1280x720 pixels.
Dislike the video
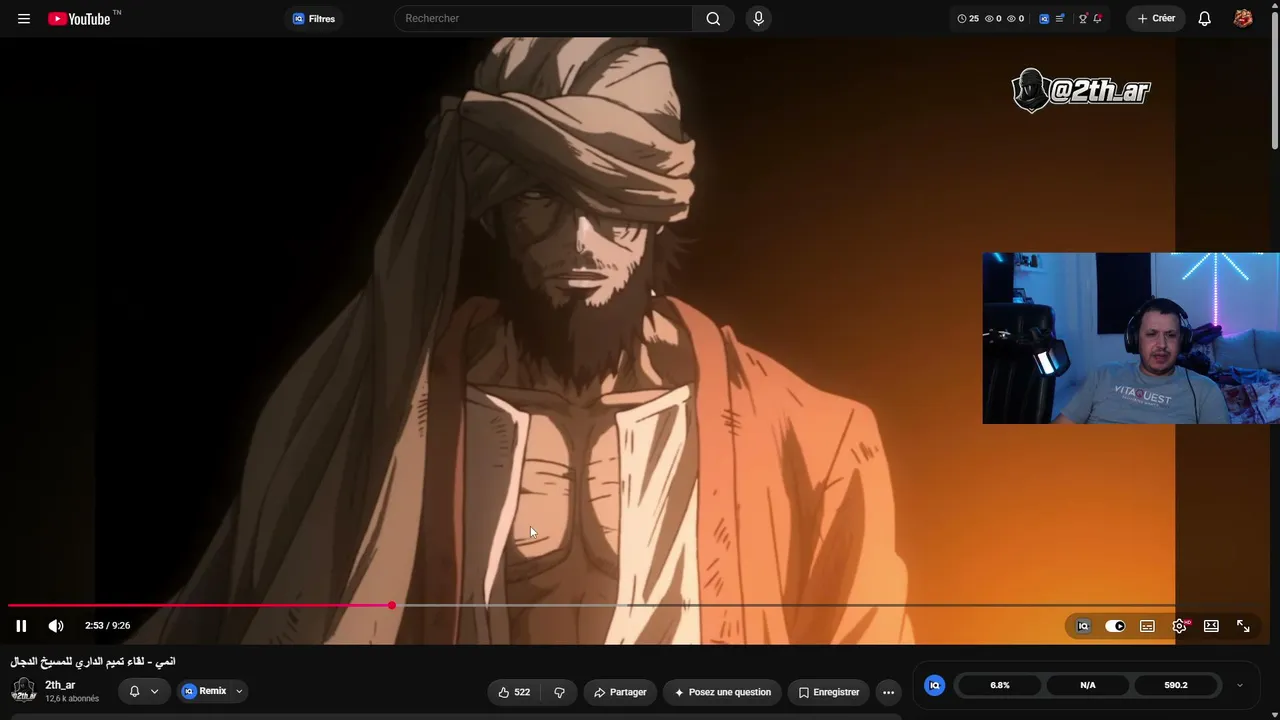click(559, 692)
